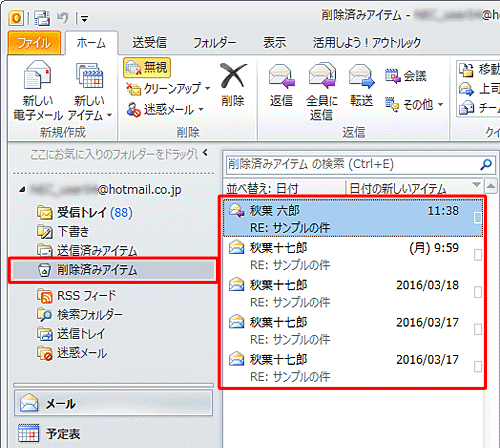Screen dimensions: 500x448
Task: Open the 下書き folder
Action: (x=63, y=232)
